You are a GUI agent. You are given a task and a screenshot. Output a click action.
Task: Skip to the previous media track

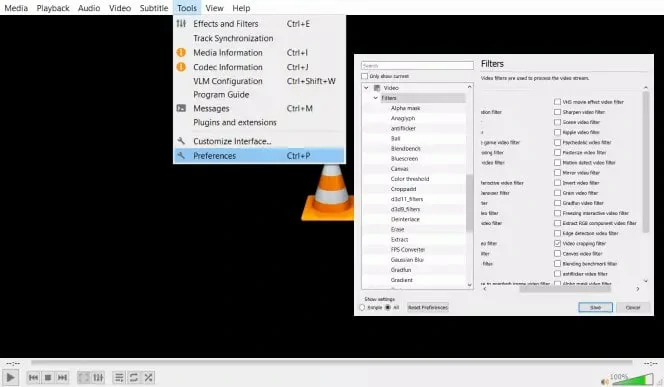[33, 377]
